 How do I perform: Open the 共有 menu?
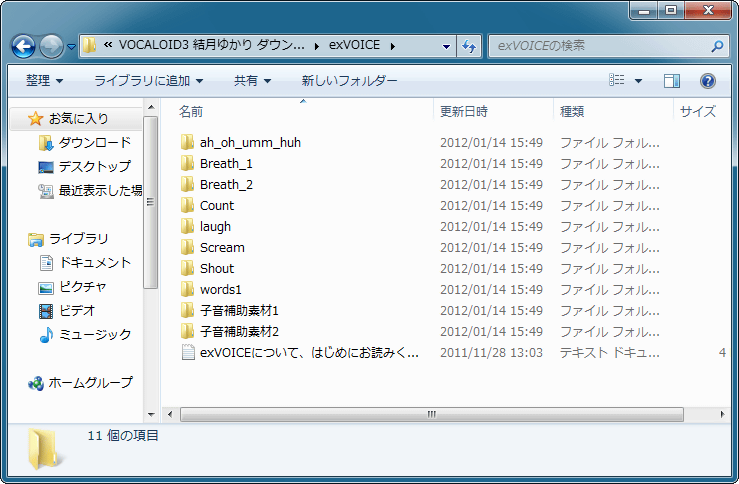click(x=253, y=81)
